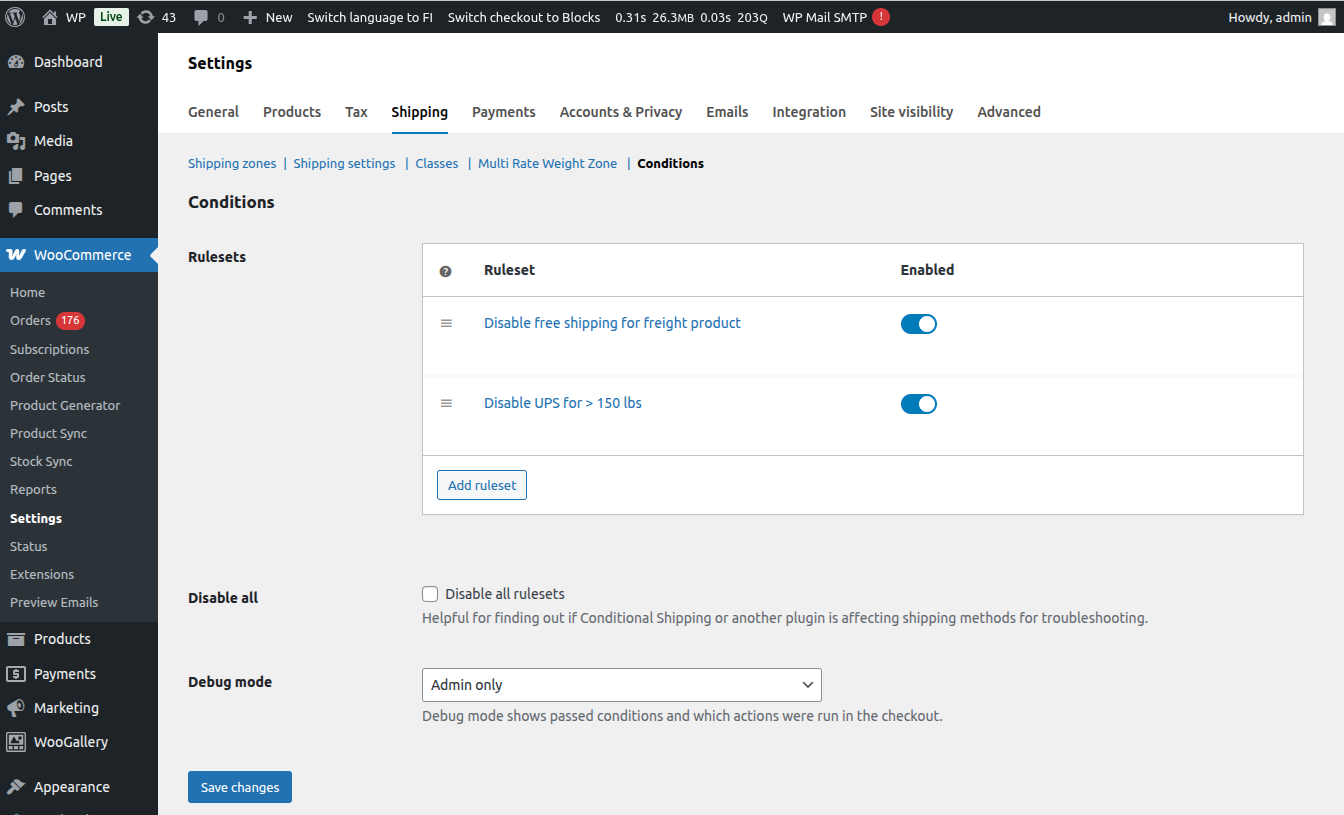Viewport: 1344px width, 815px height.
Task: Click the WP Mail SMTP alert badge
Action: (x=880, y=17)
